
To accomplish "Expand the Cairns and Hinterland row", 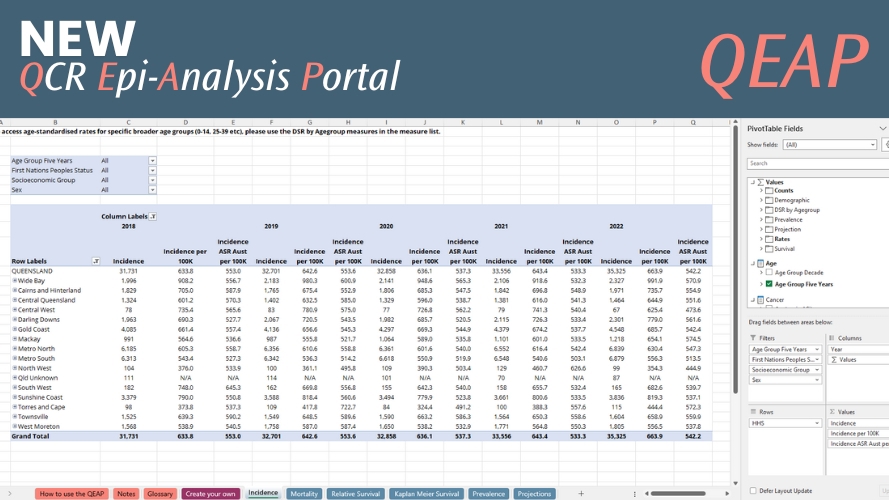I will click(15, 290).
